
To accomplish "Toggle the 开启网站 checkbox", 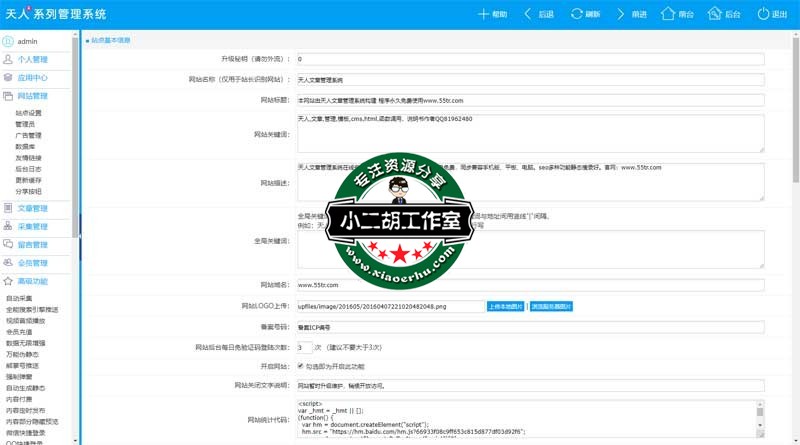I will pos(302,366).
